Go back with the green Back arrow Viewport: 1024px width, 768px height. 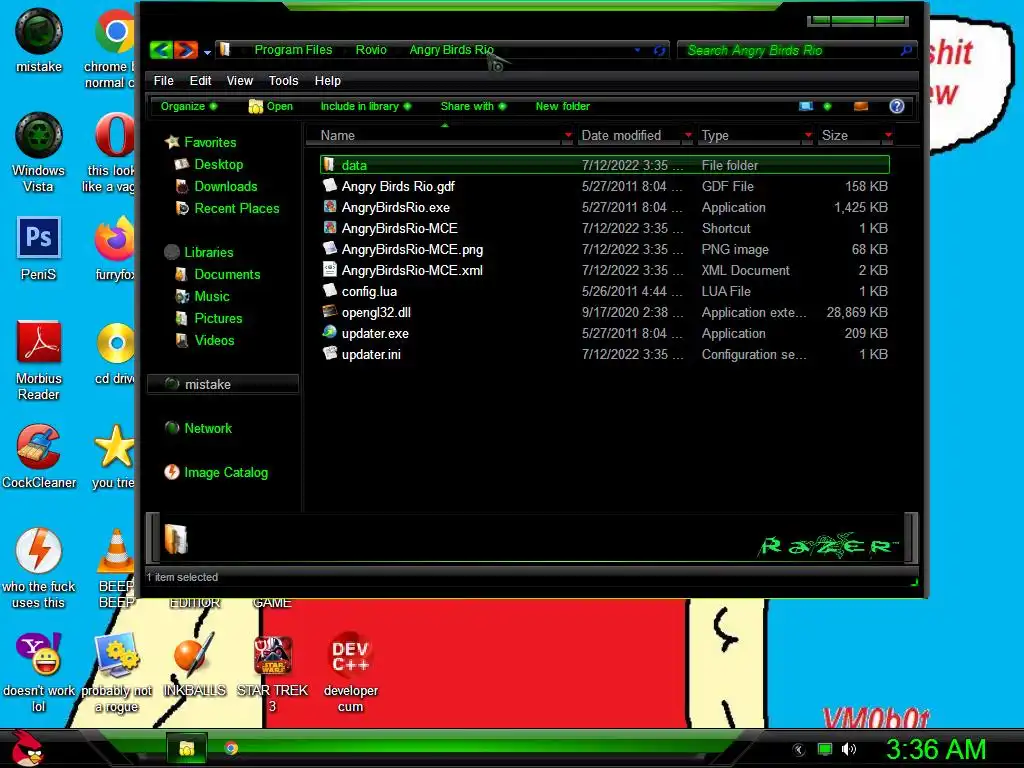161,50
